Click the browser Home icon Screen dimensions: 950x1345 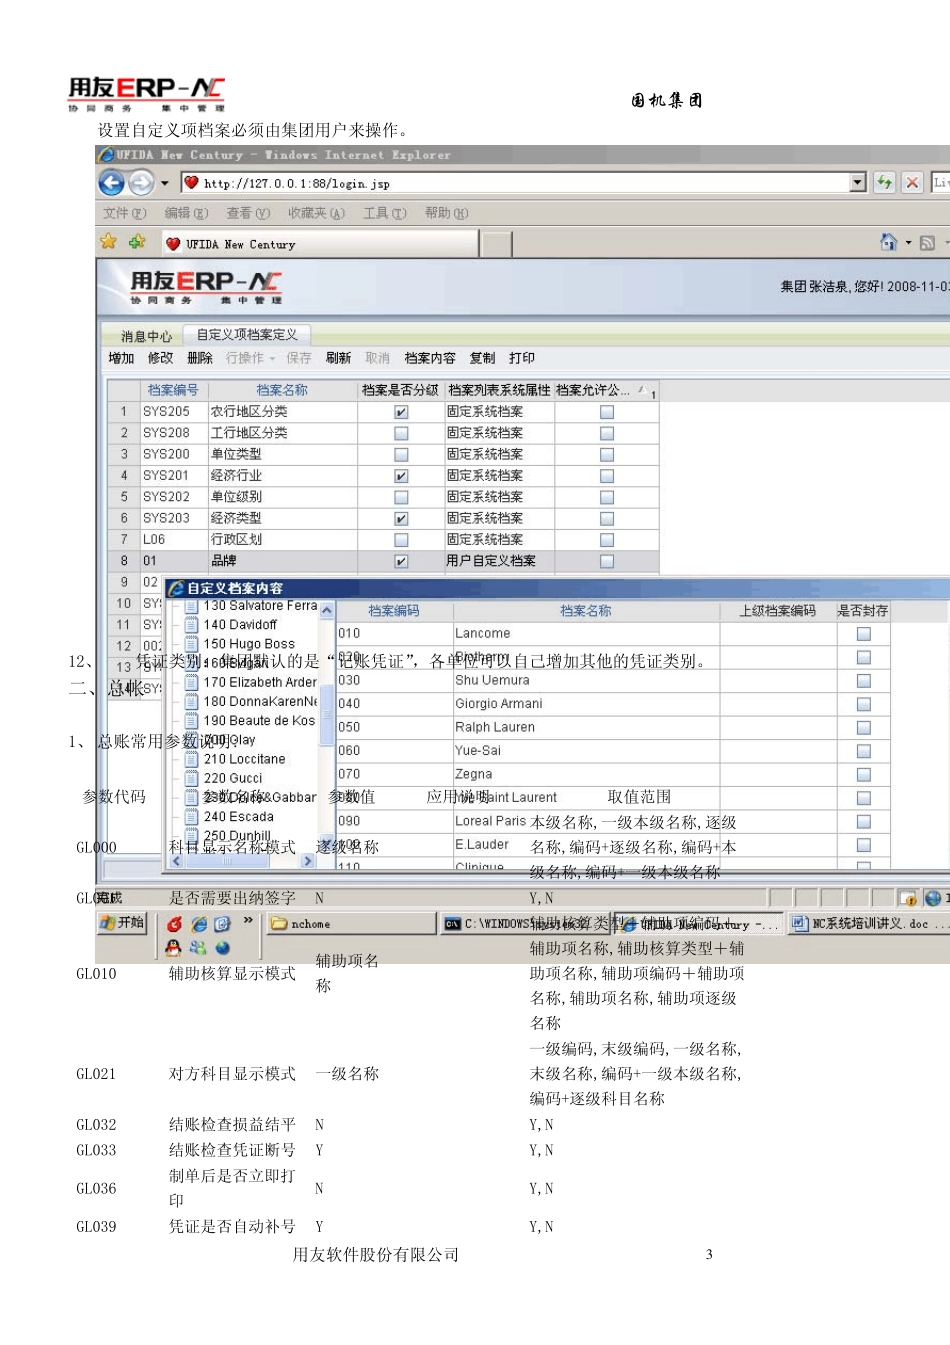[888, 242]
